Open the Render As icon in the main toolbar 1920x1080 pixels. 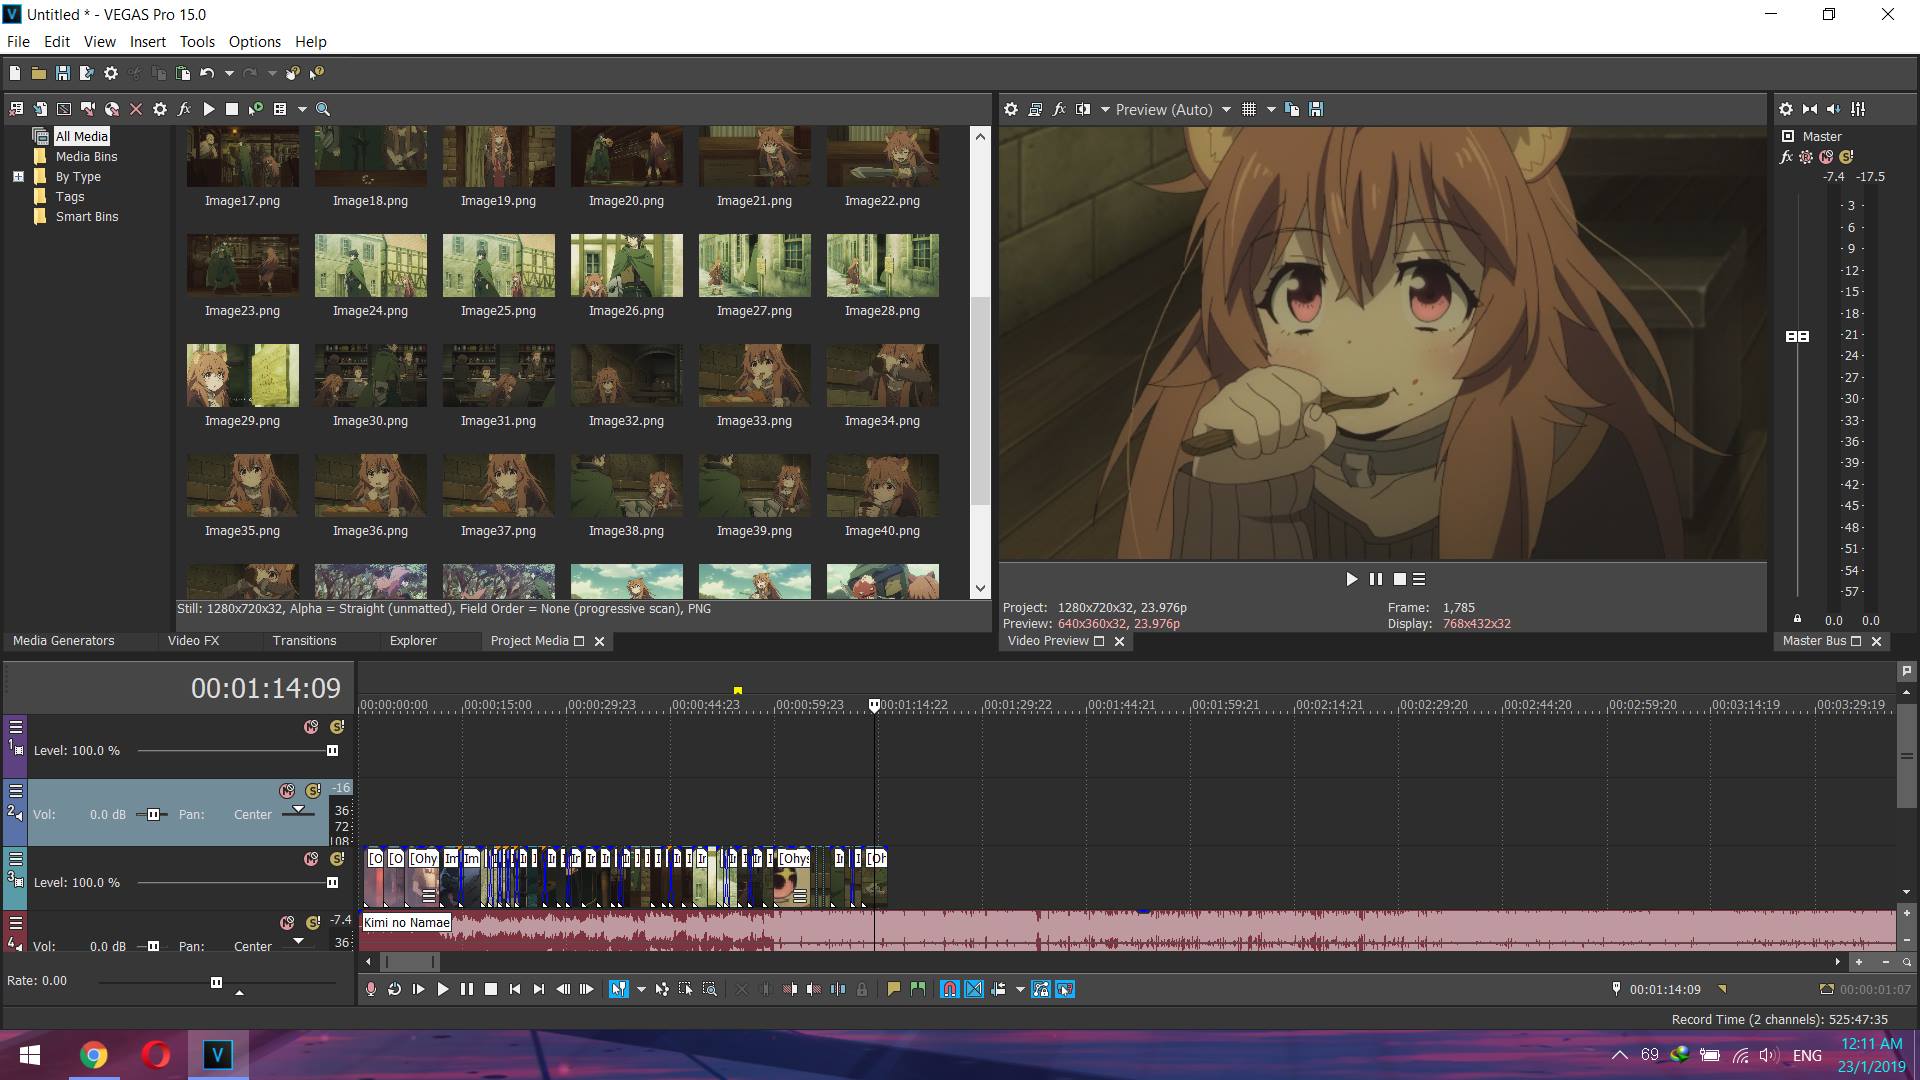86,73
